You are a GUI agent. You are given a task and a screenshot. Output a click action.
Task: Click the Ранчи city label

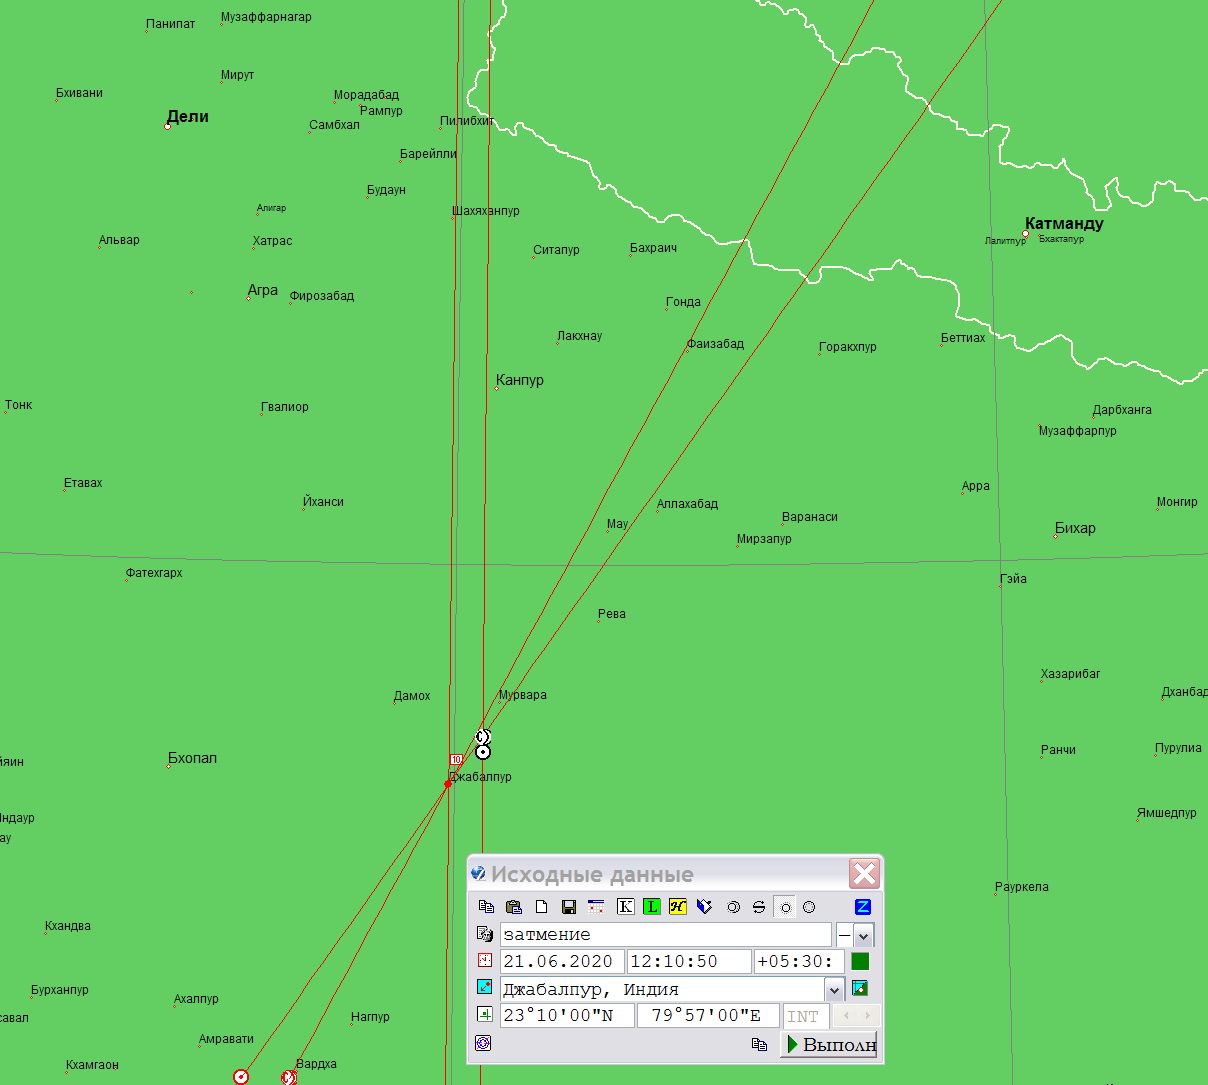point(1058,750)
